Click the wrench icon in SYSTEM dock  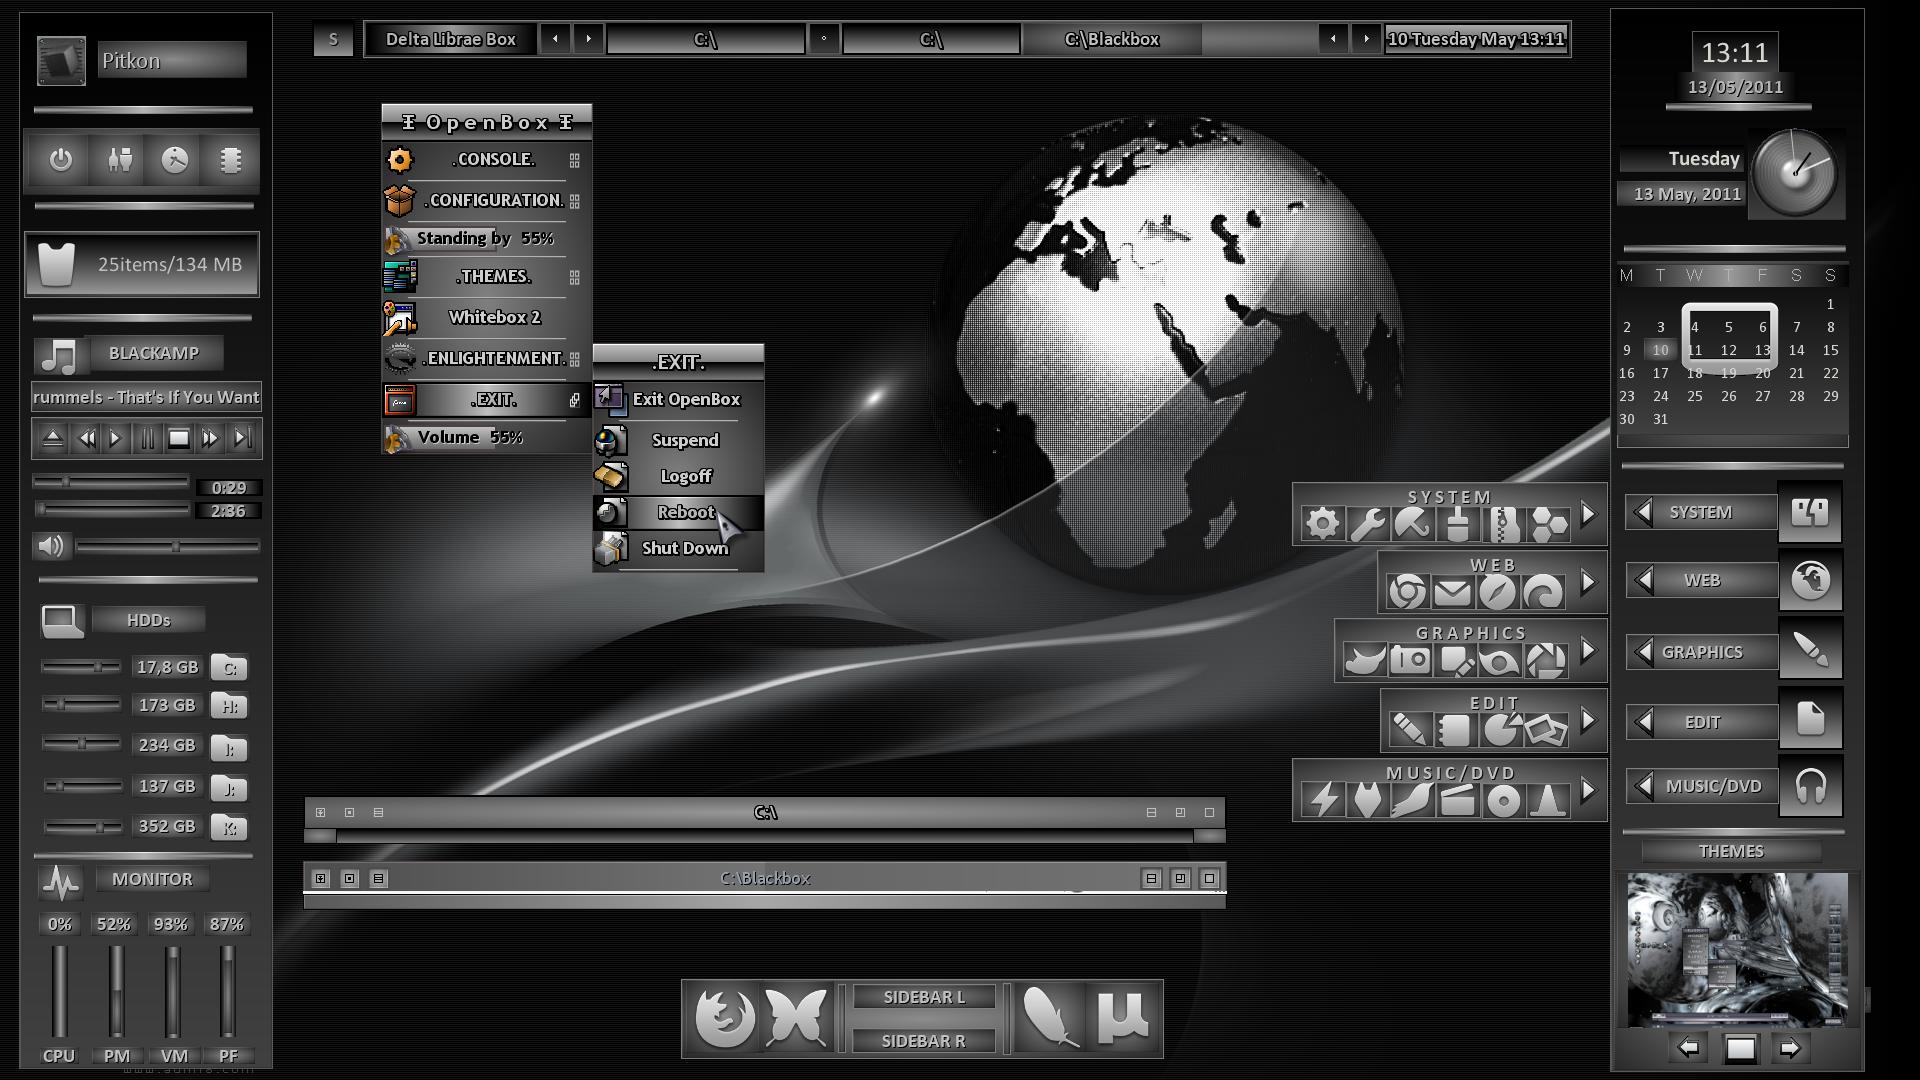tap(1367, 523)
